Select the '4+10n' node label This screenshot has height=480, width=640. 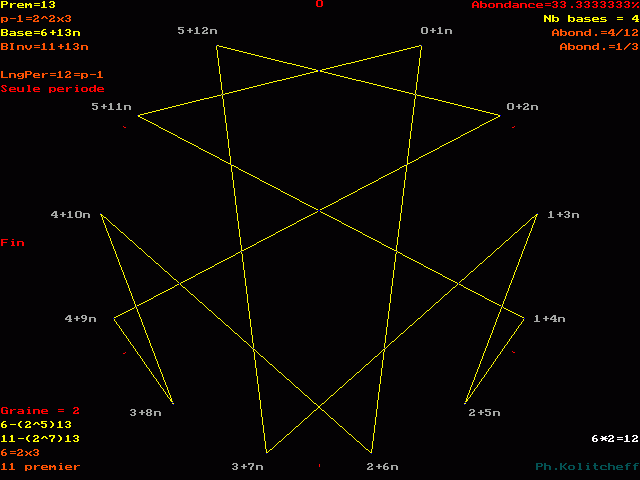(x=71, y=215)
